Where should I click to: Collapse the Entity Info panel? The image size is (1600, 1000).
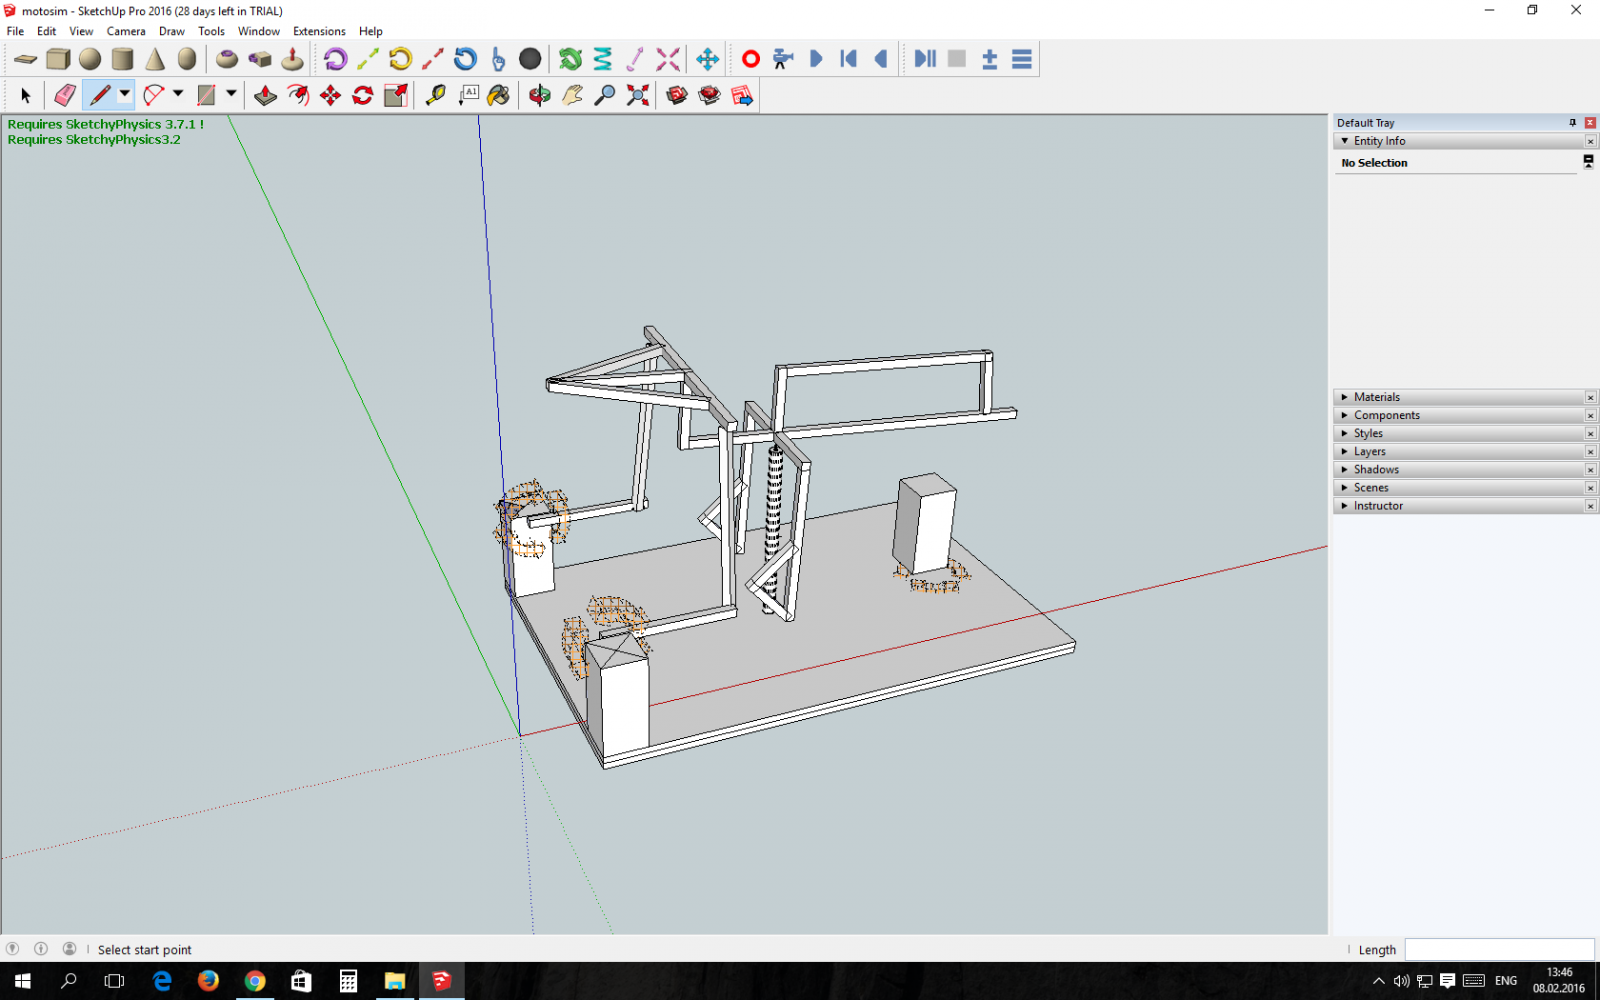(x=1345, y=141)
